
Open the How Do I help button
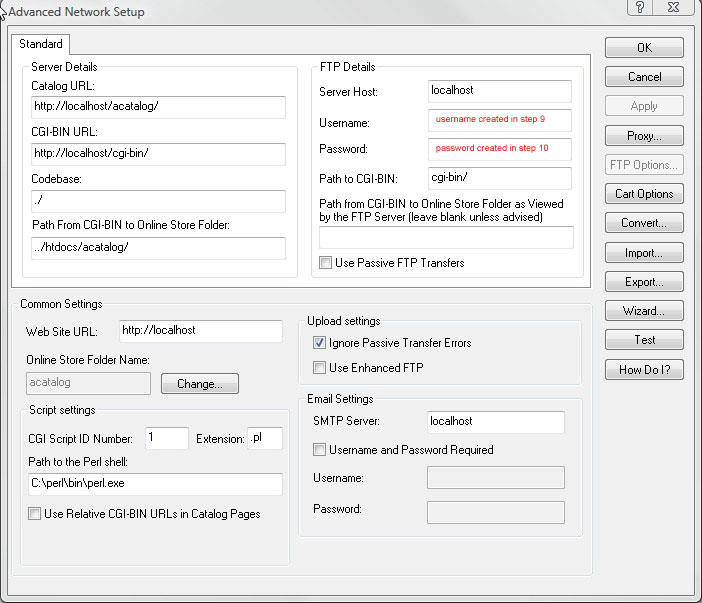click(x=644, y=370)
